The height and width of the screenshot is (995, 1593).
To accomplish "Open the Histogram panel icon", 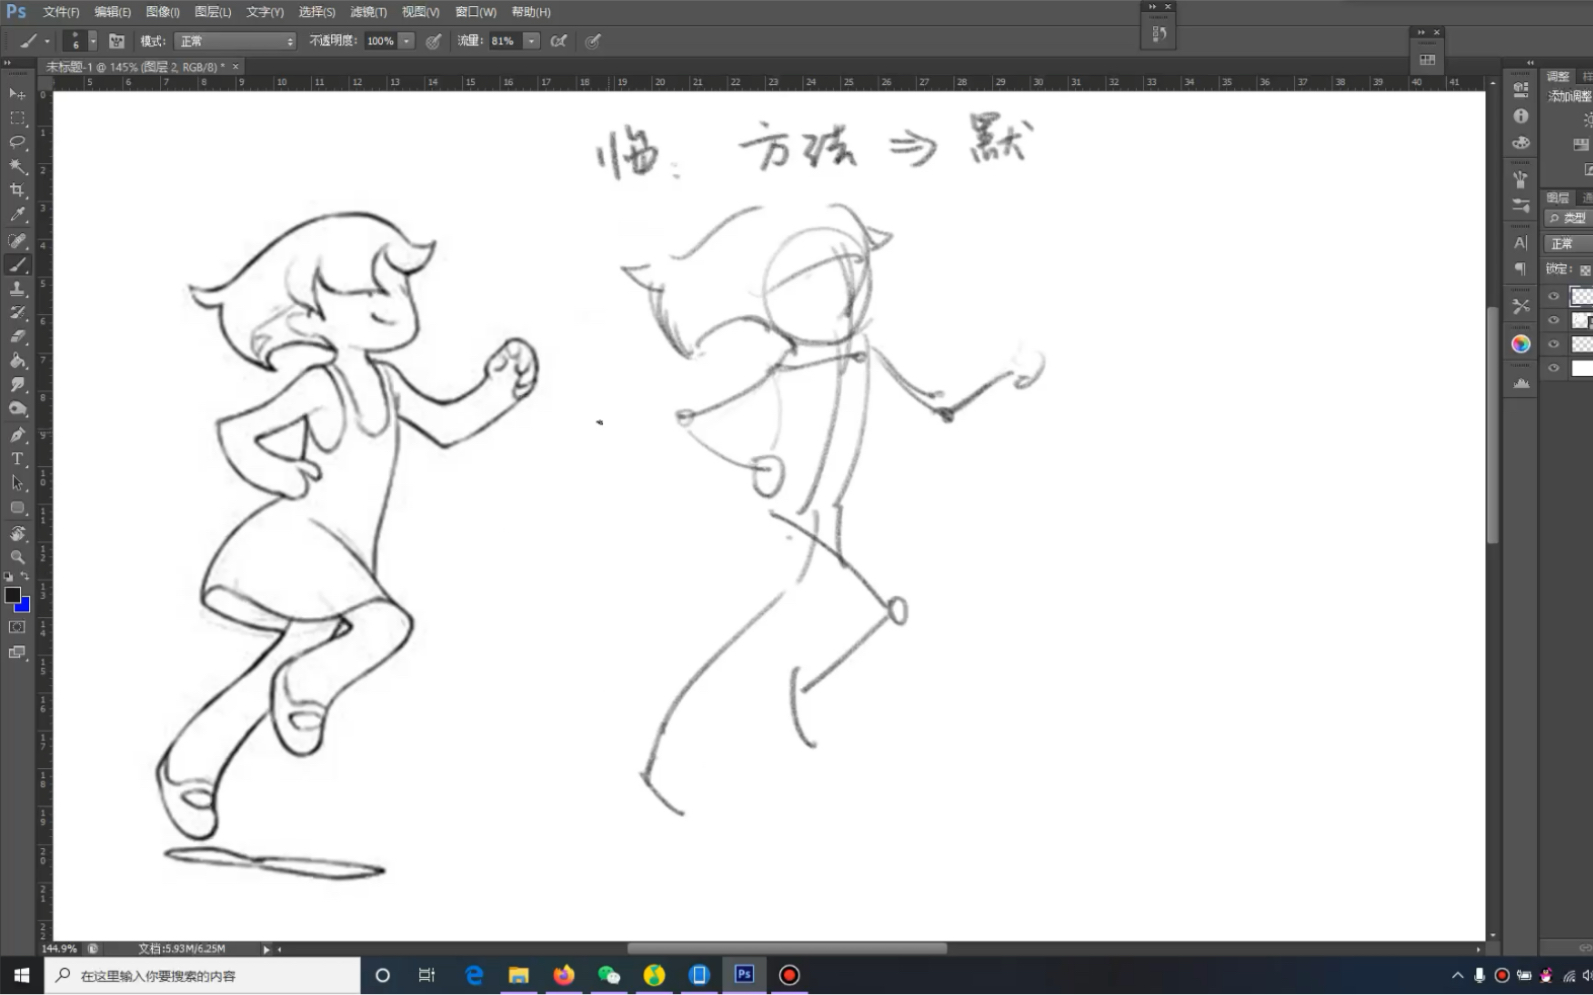I will click(x=1521, y=383).
